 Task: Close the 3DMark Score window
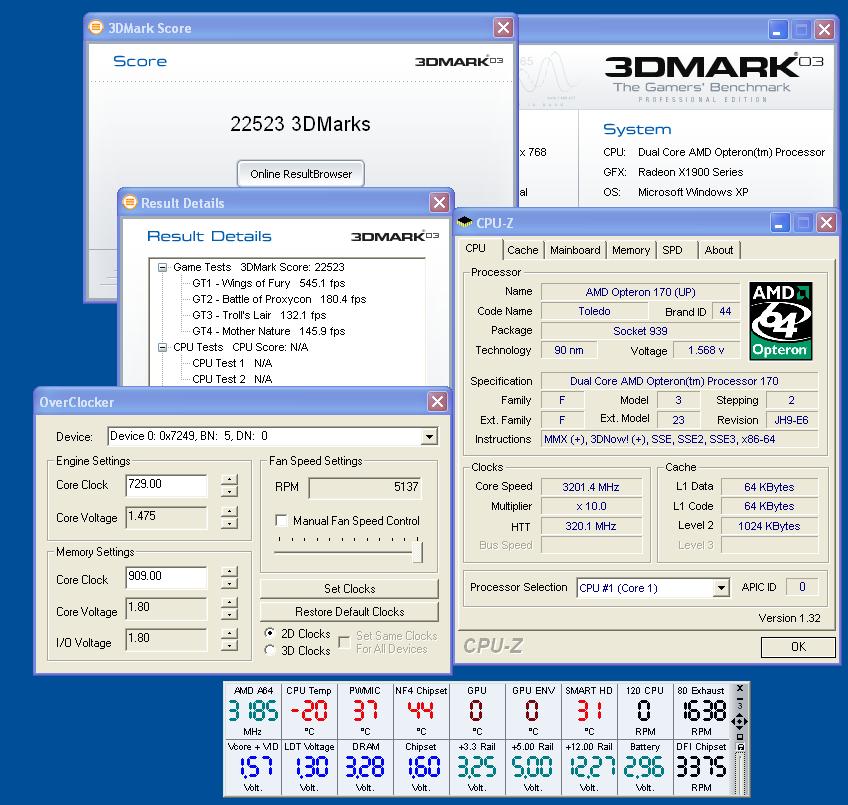[503, 27]
